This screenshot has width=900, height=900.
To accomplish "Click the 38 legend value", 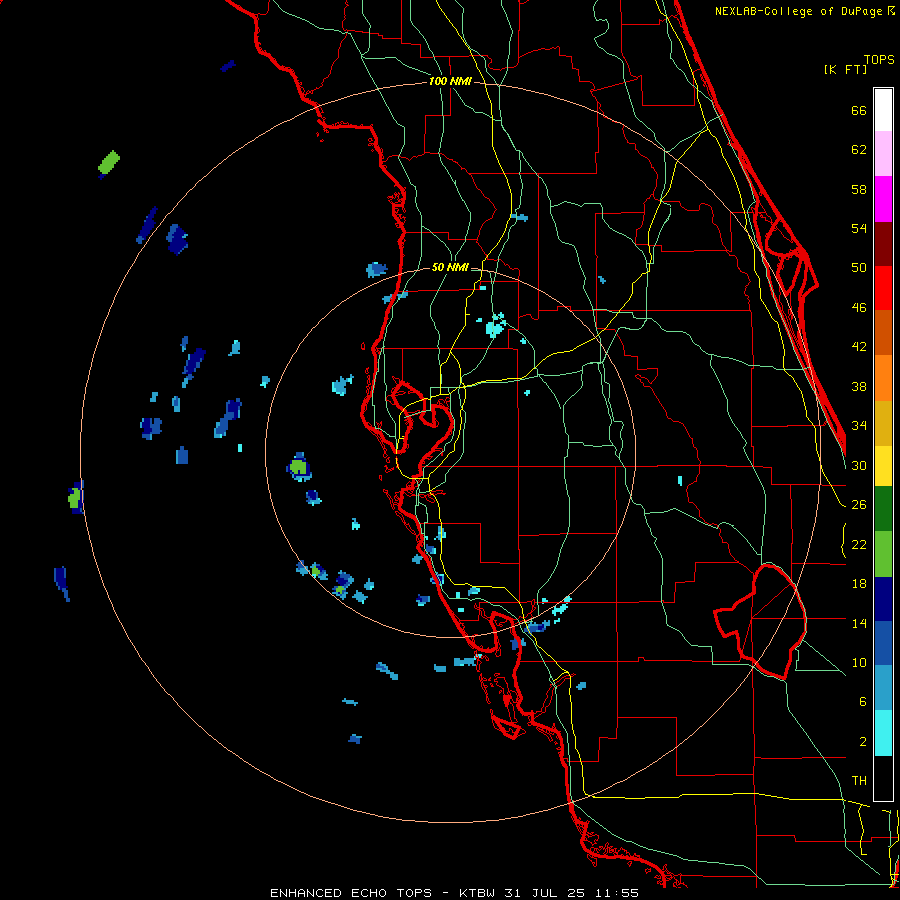I will [x=859, y=387].
